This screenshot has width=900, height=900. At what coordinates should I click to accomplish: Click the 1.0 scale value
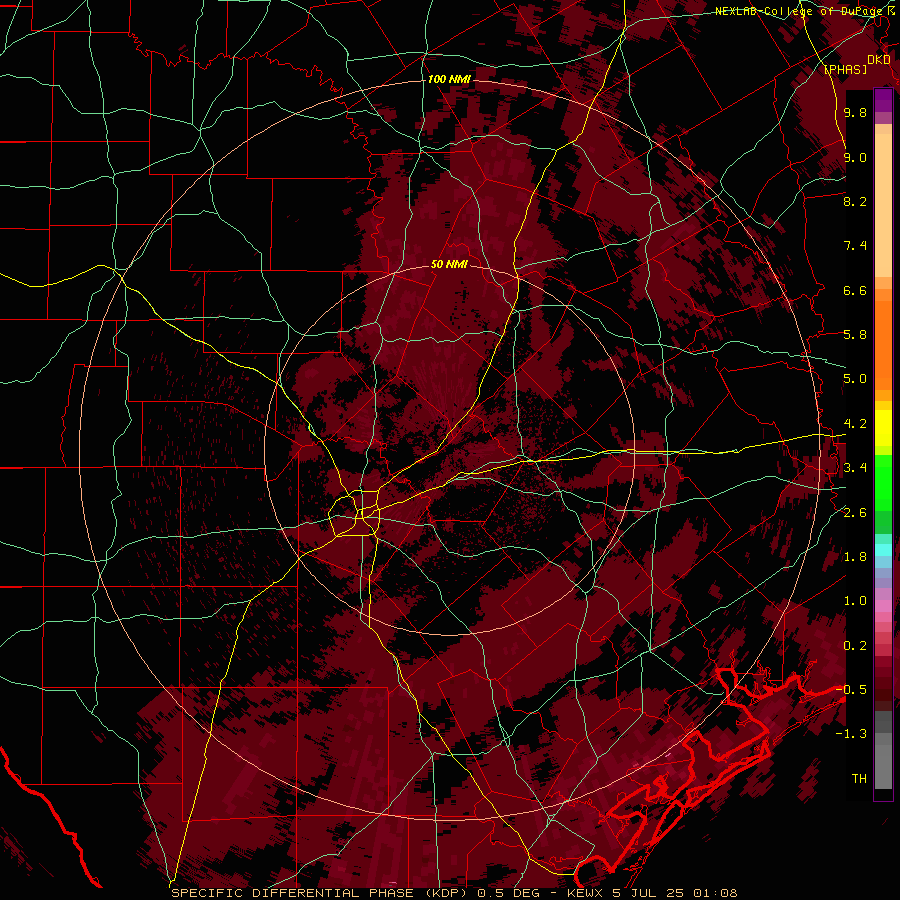click(x=855, y=601)
